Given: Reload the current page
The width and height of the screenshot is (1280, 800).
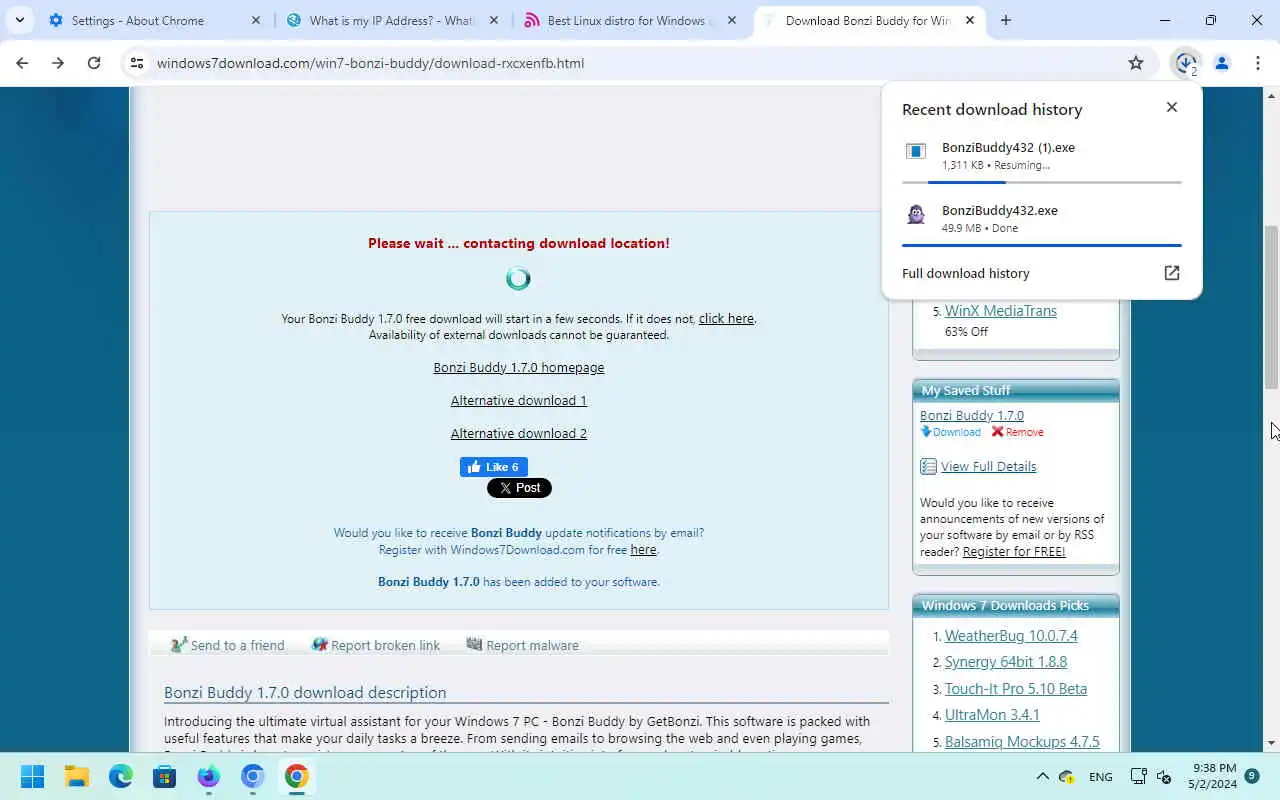Looking at the screenshot, I should click(94, 63).
